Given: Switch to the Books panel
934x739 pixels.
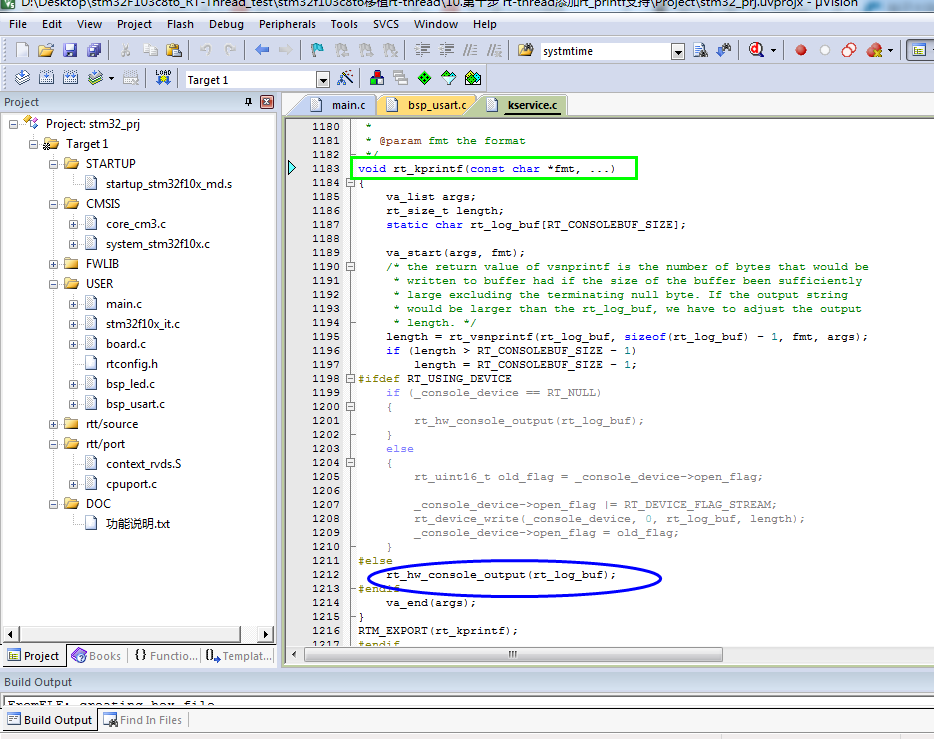Looking at the screenshot, I should point(96,655).
